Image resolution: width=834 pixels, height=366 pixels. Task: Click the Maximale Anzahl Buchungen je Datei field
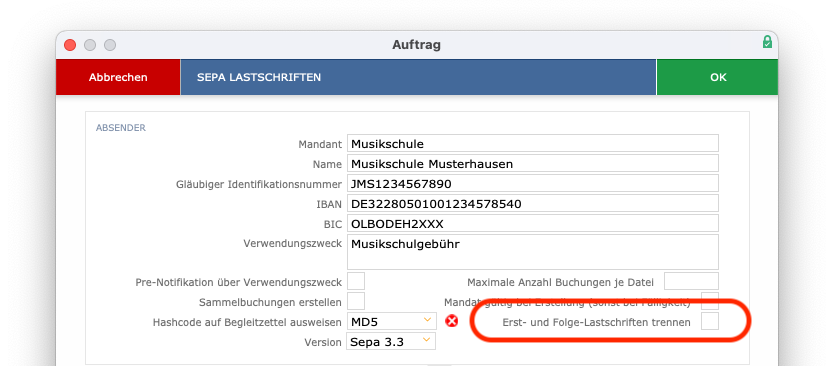tap(691, 281)
